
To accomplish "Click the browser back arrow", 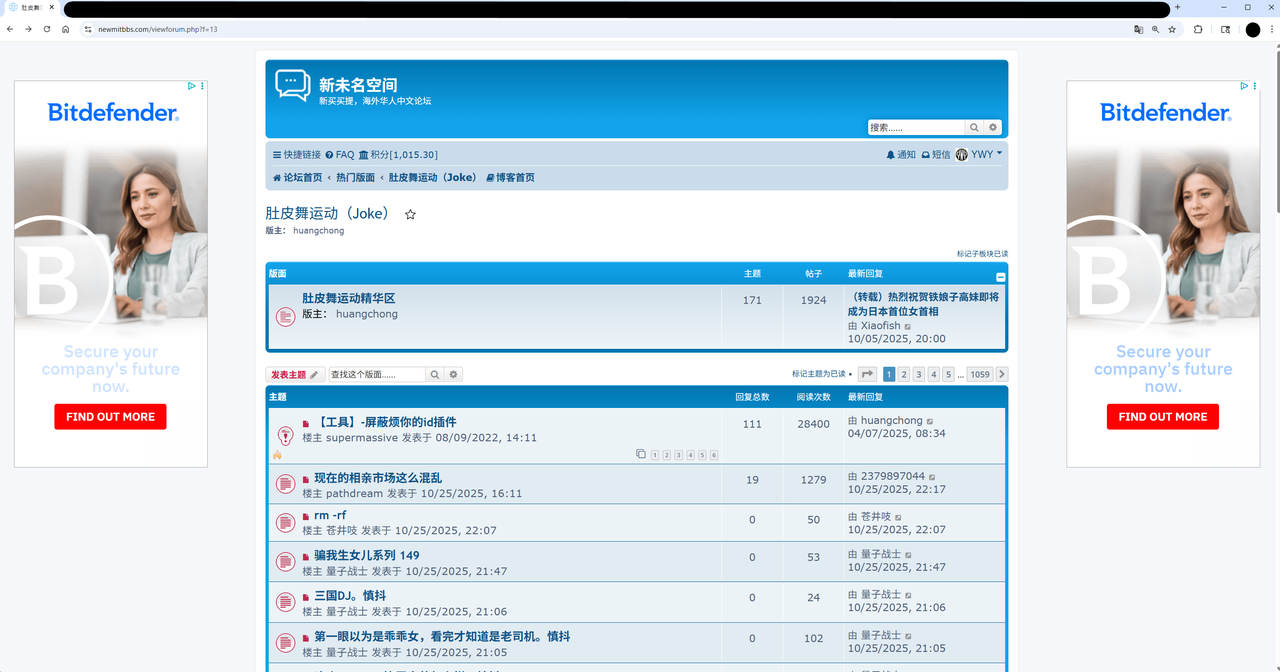I will (10, 29).
